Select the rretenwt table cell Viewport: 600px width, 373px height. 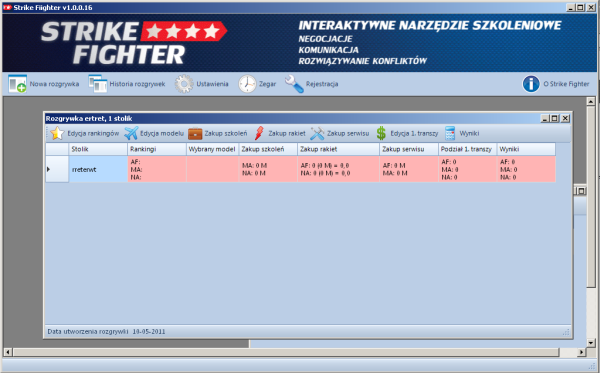click(98, 169)
